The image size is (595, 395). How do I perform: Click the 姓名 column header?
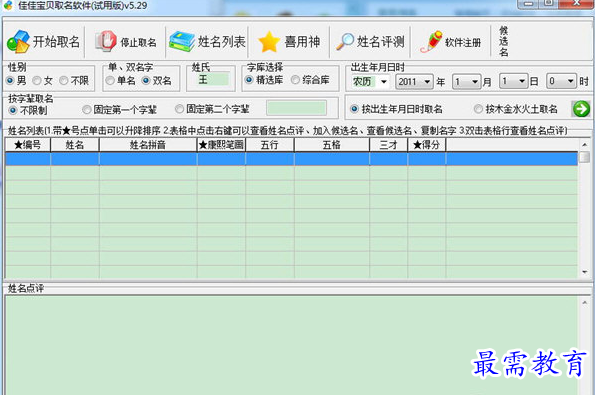(x=75, y=145)
